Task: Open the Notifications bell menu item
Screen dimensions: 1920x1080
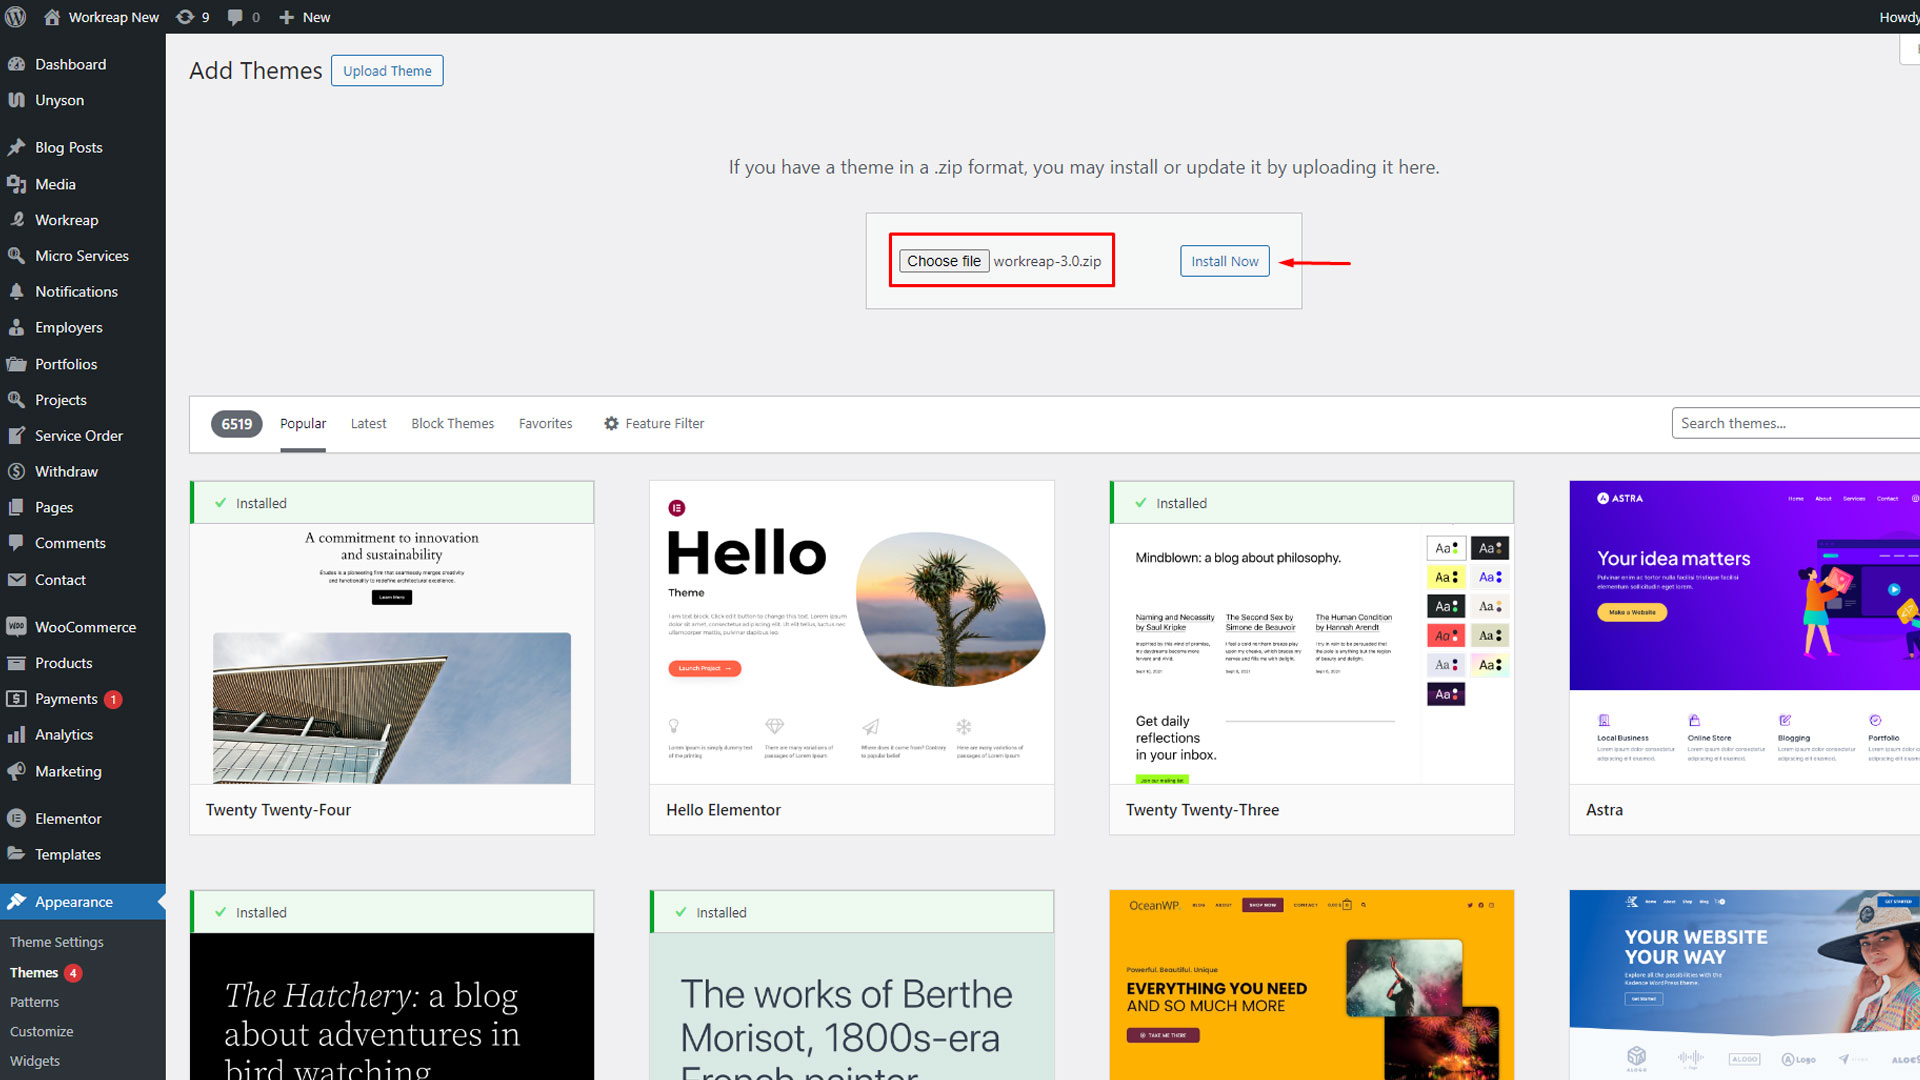Action: point(76,291)
